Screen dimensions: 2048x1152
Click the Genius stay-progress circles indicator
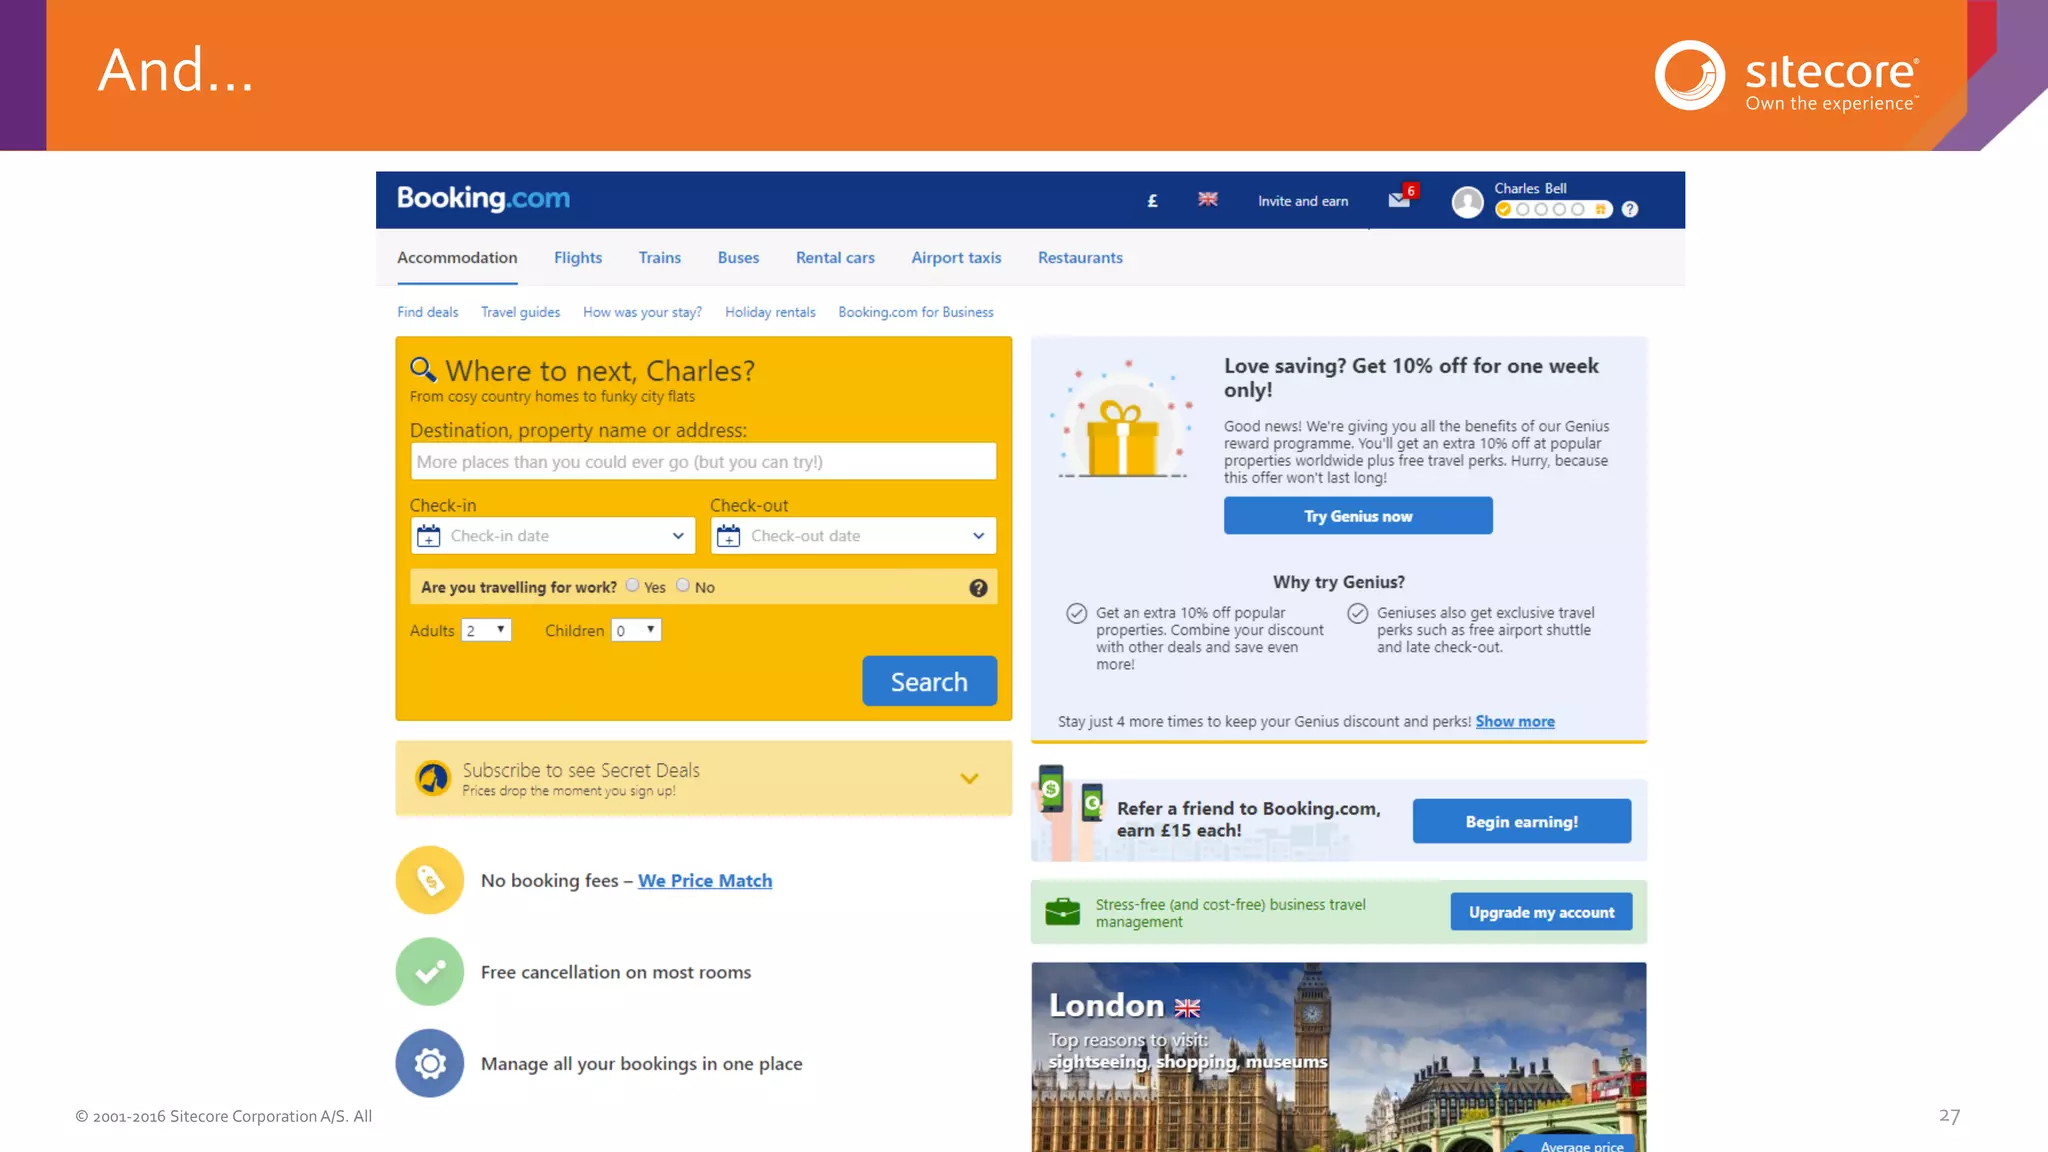1554,209
